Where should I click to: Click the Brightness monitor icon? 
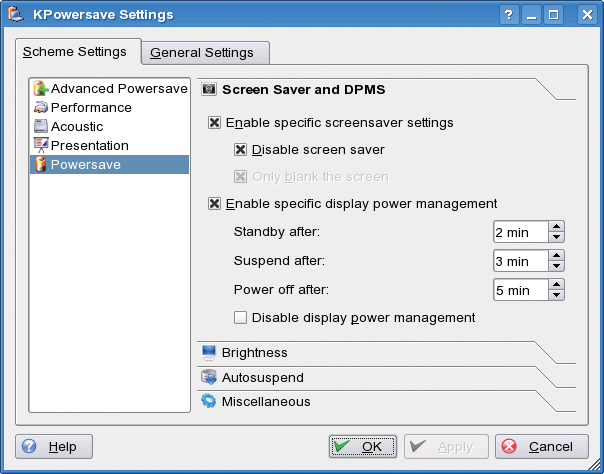coord(209,353)
